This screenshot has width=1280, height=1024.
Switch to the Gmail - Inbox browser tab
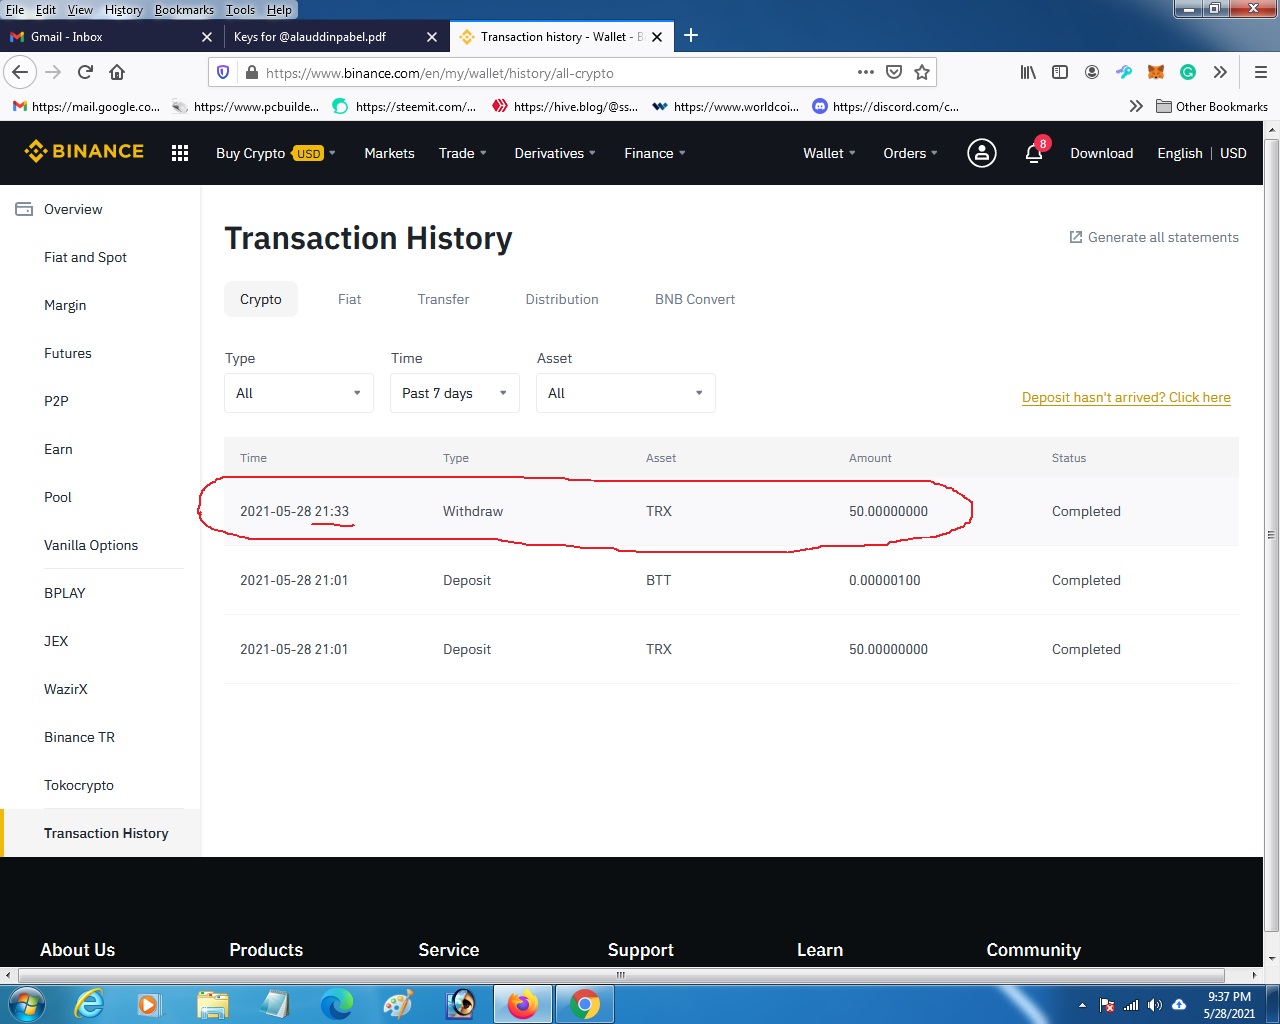(110, 37)
